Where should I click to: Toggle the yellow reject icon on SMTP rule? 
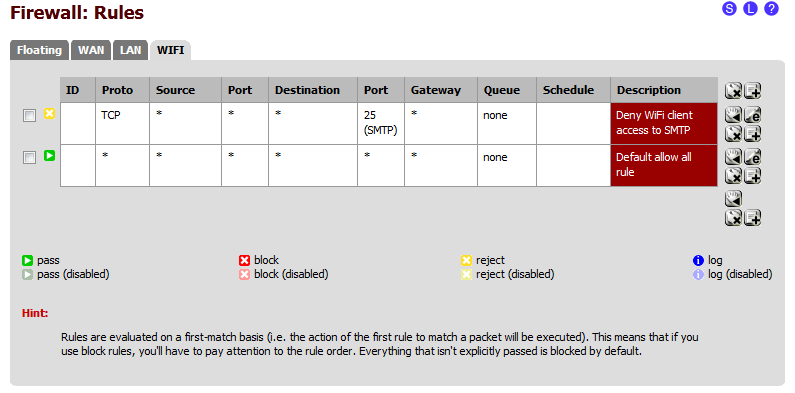point(49,114)
